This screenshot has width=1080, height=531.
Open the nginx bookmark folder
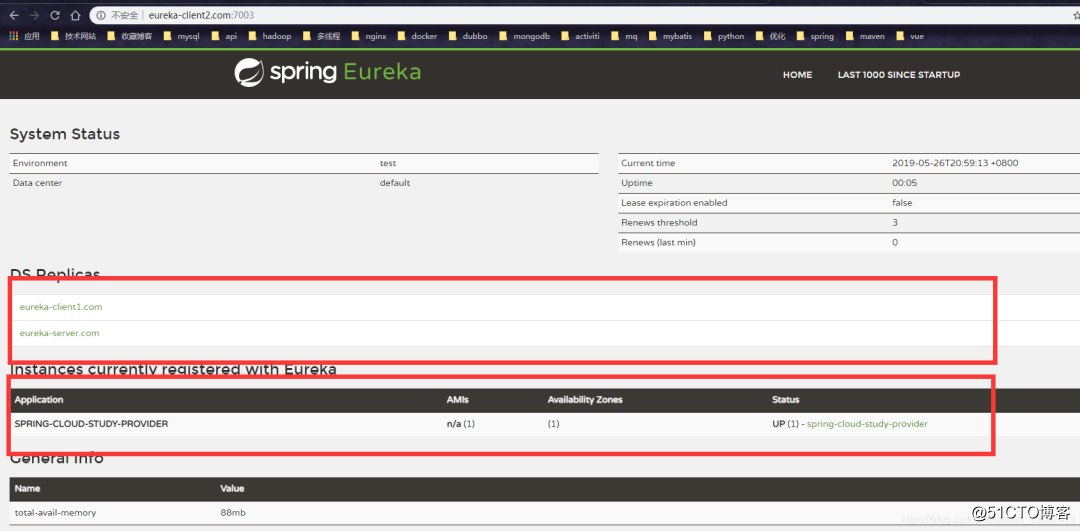click(x=368, y=37)
